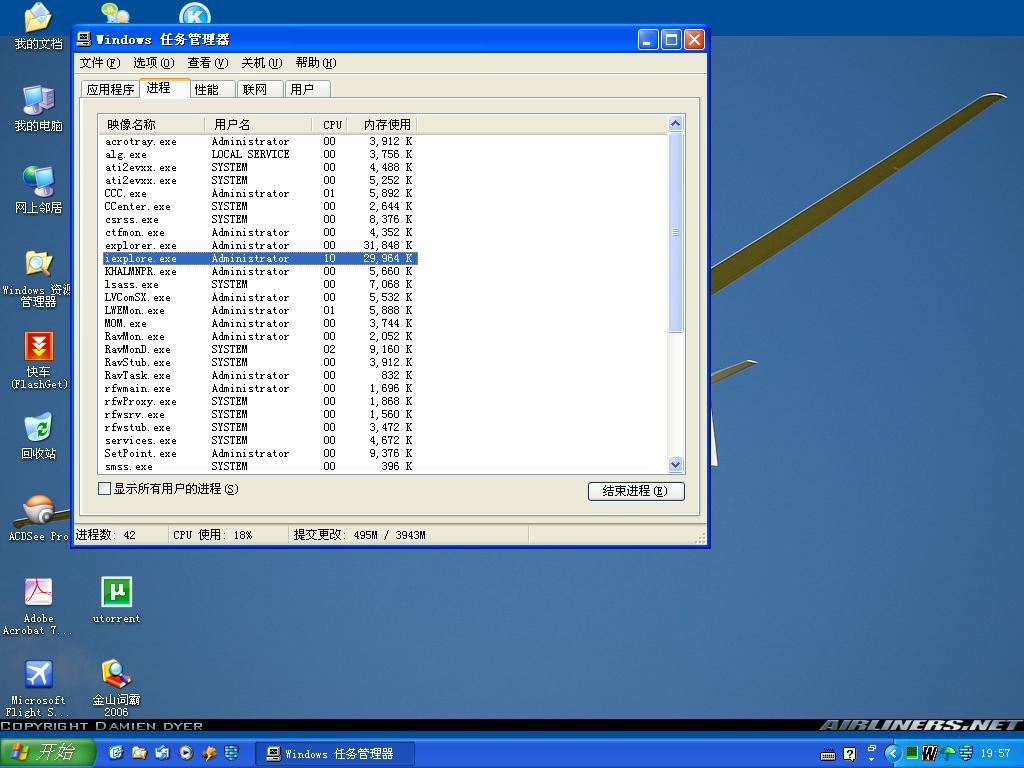The height and width of the screenshot is (768, 1024).
Task: Click the folder icon in quick launch
Action: pos(139,753)
